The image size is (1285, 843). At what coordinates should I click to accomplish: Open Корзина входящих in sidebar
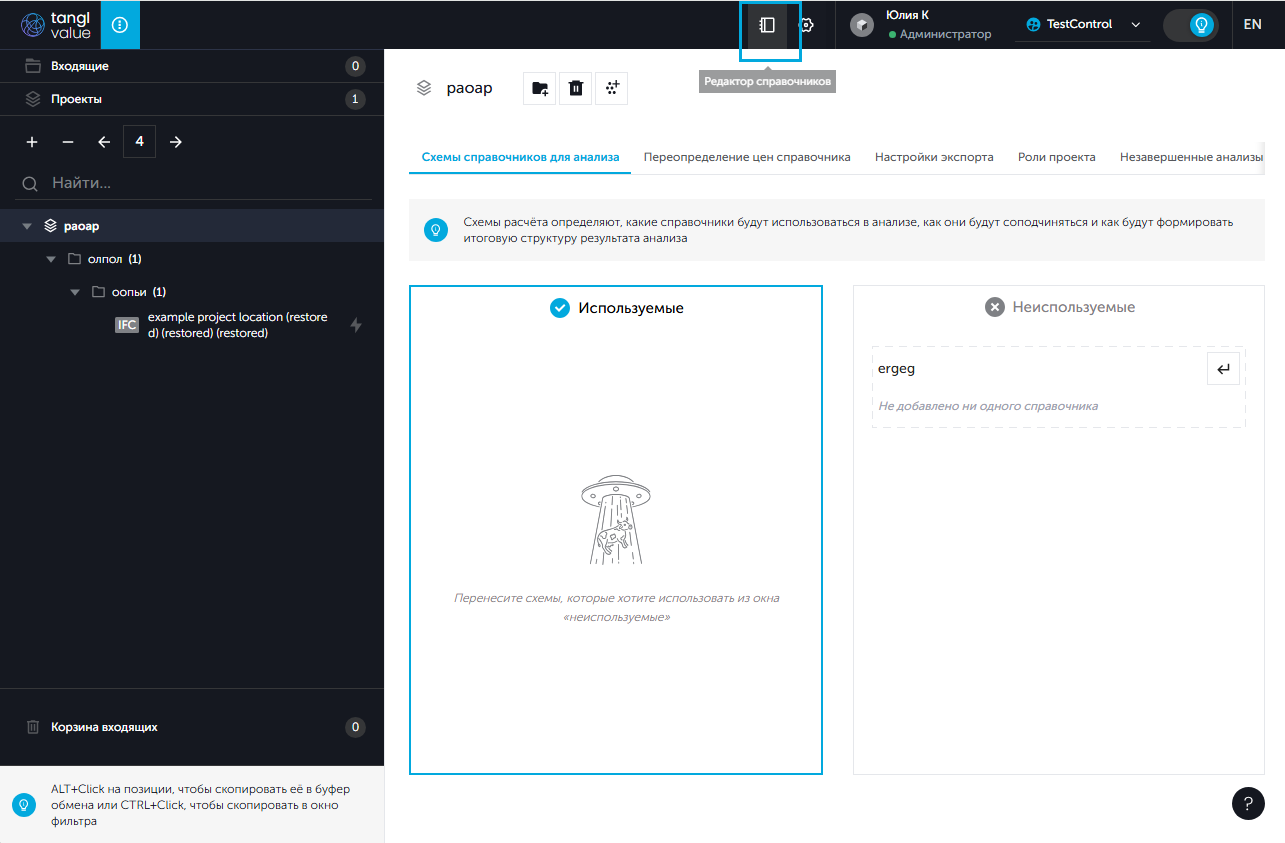[x=104, y=727]
